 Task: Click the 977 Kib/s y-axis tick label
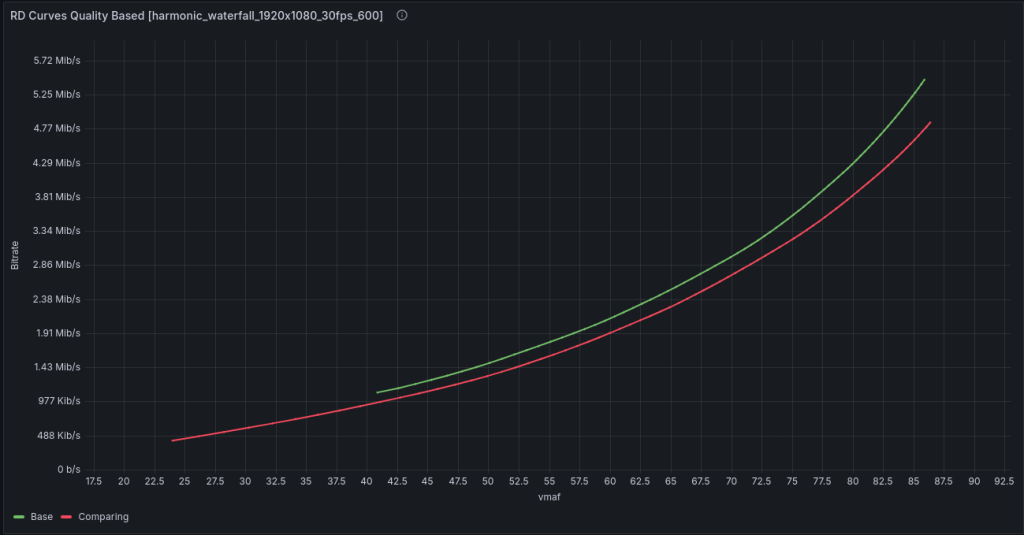58,401
